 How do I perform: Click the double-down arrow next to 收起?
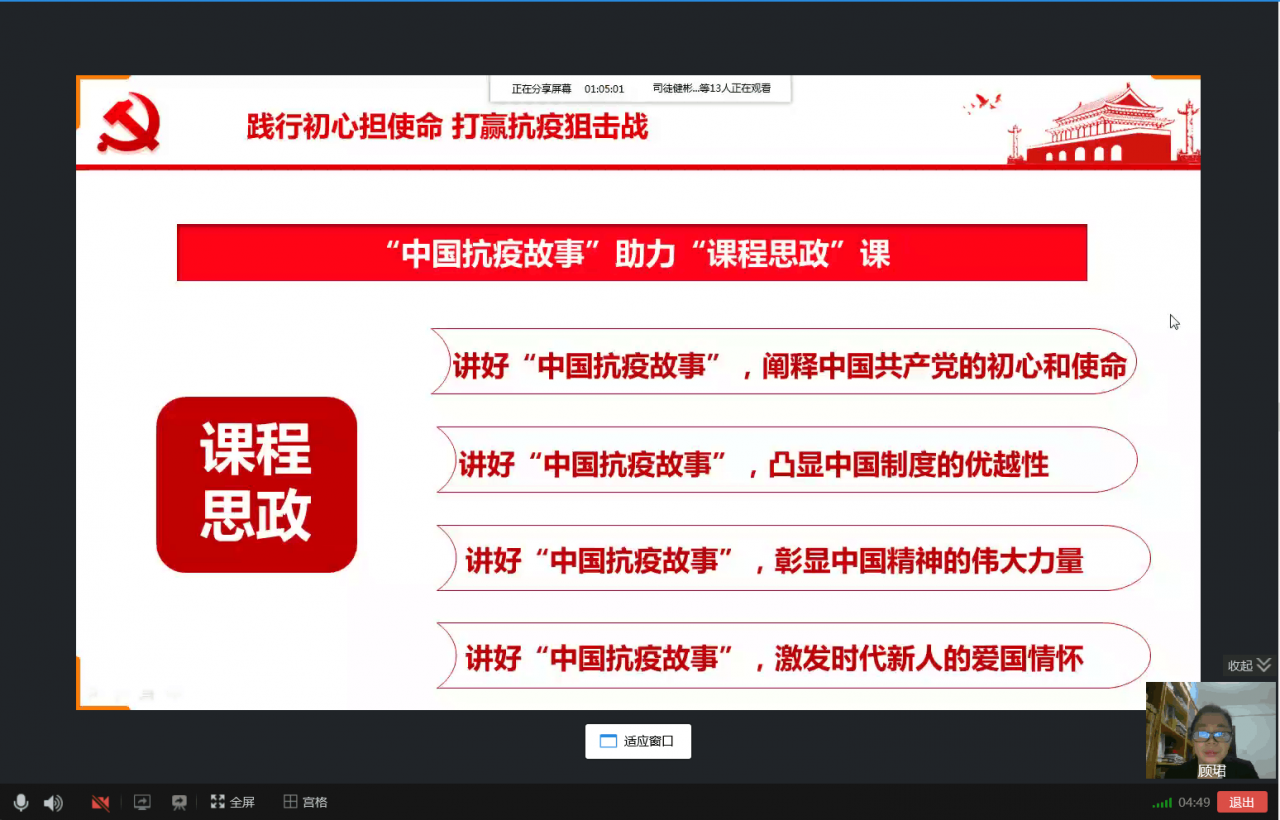coord(1262,664)
